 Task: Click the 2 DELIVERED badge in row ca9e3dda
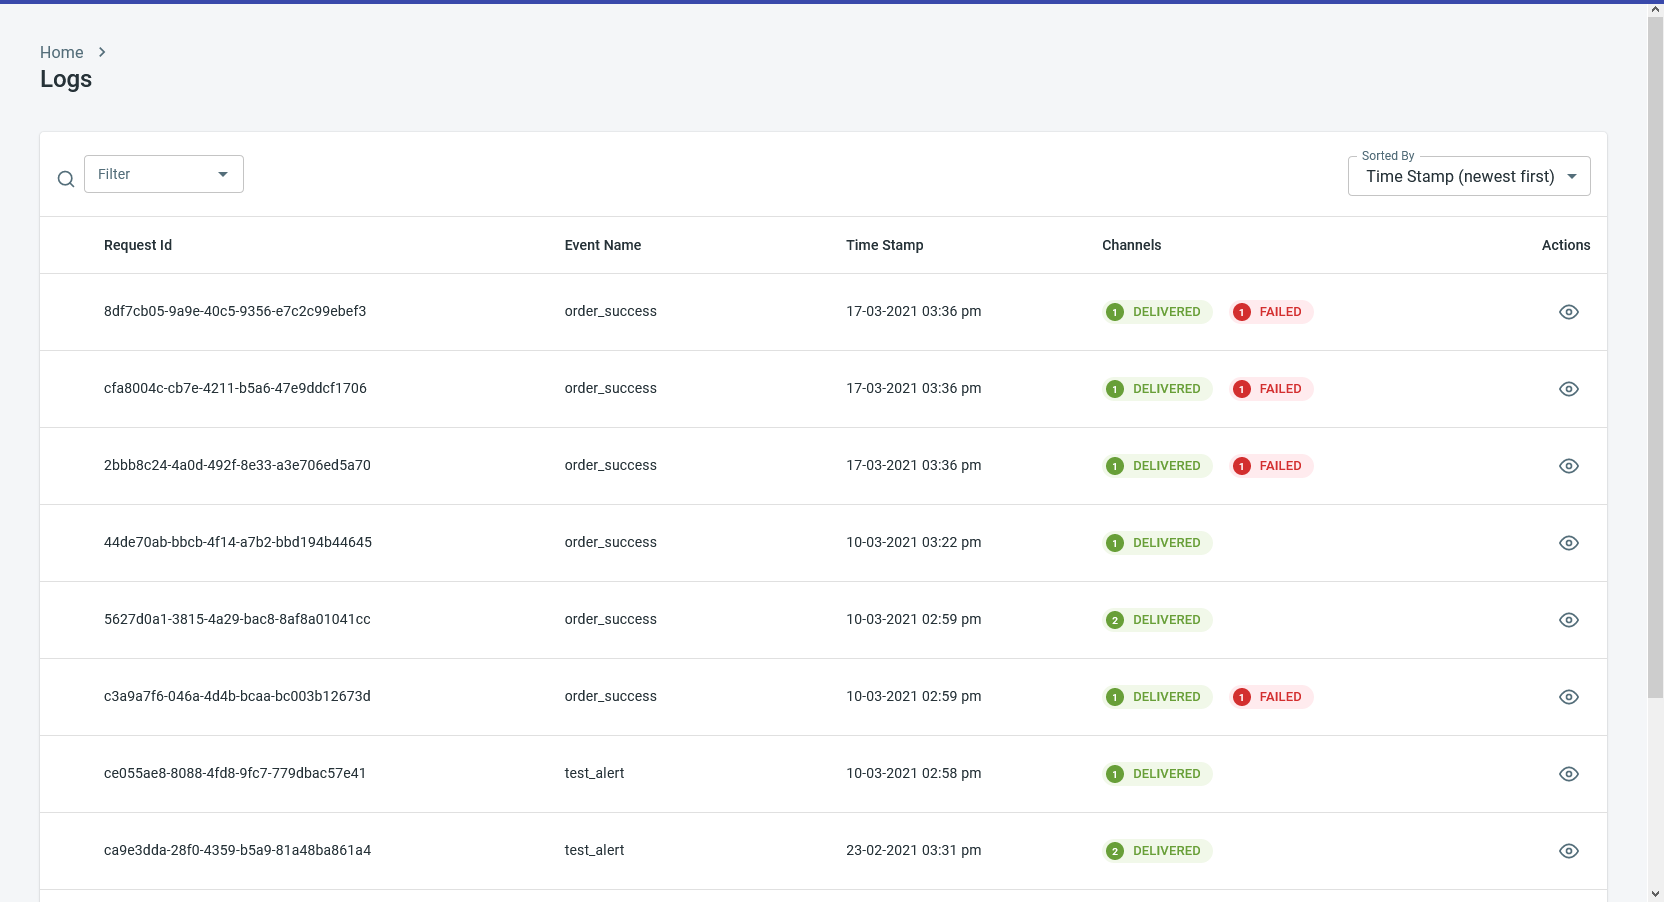[1157, 851]
